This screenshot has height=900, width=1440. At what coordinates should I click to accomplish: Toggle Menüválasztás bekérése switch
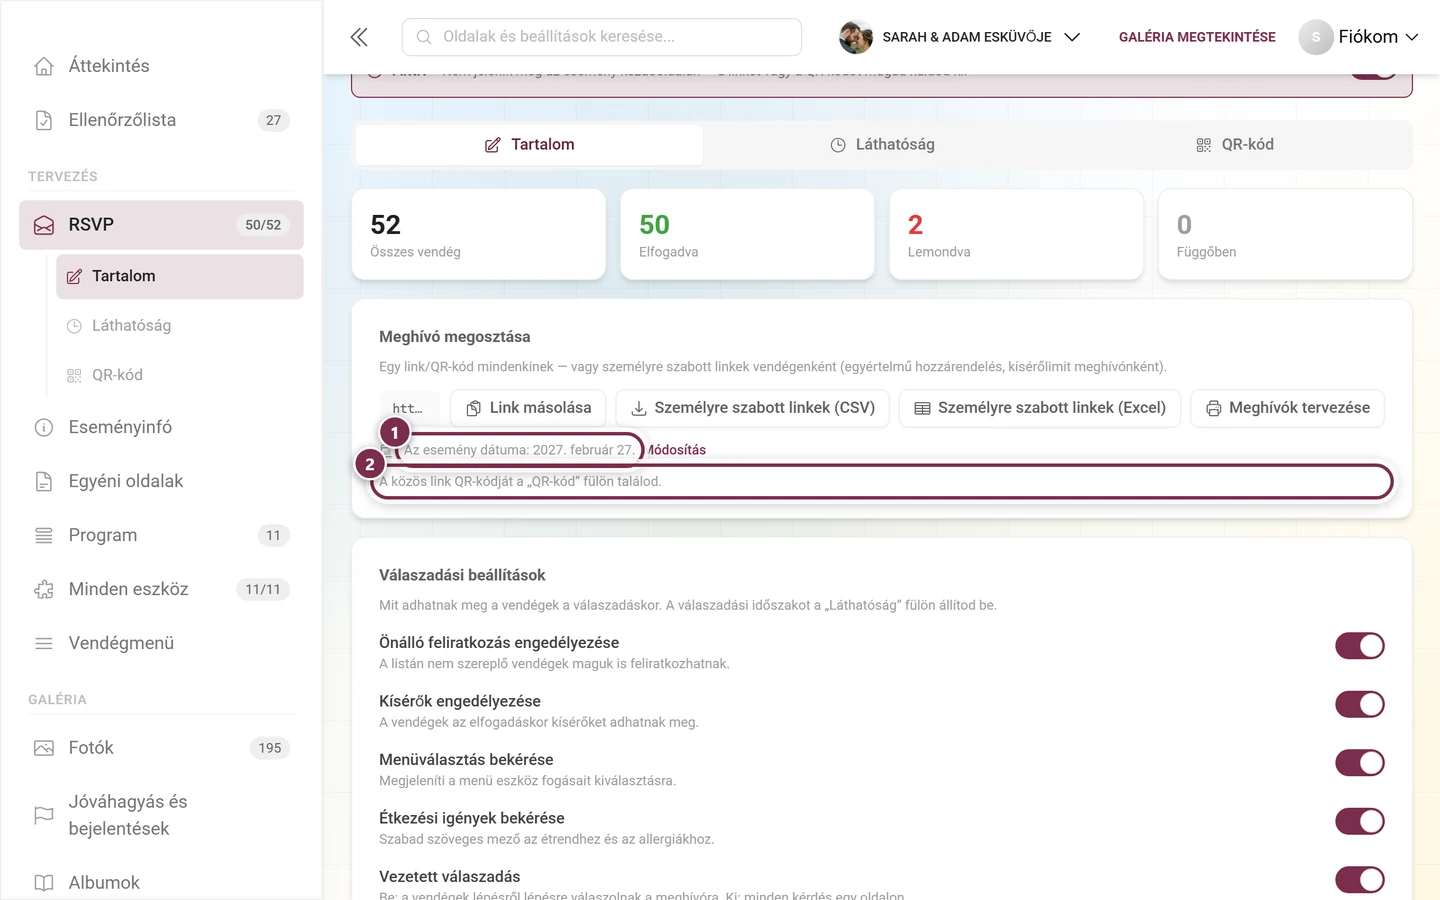point(1360,763)
